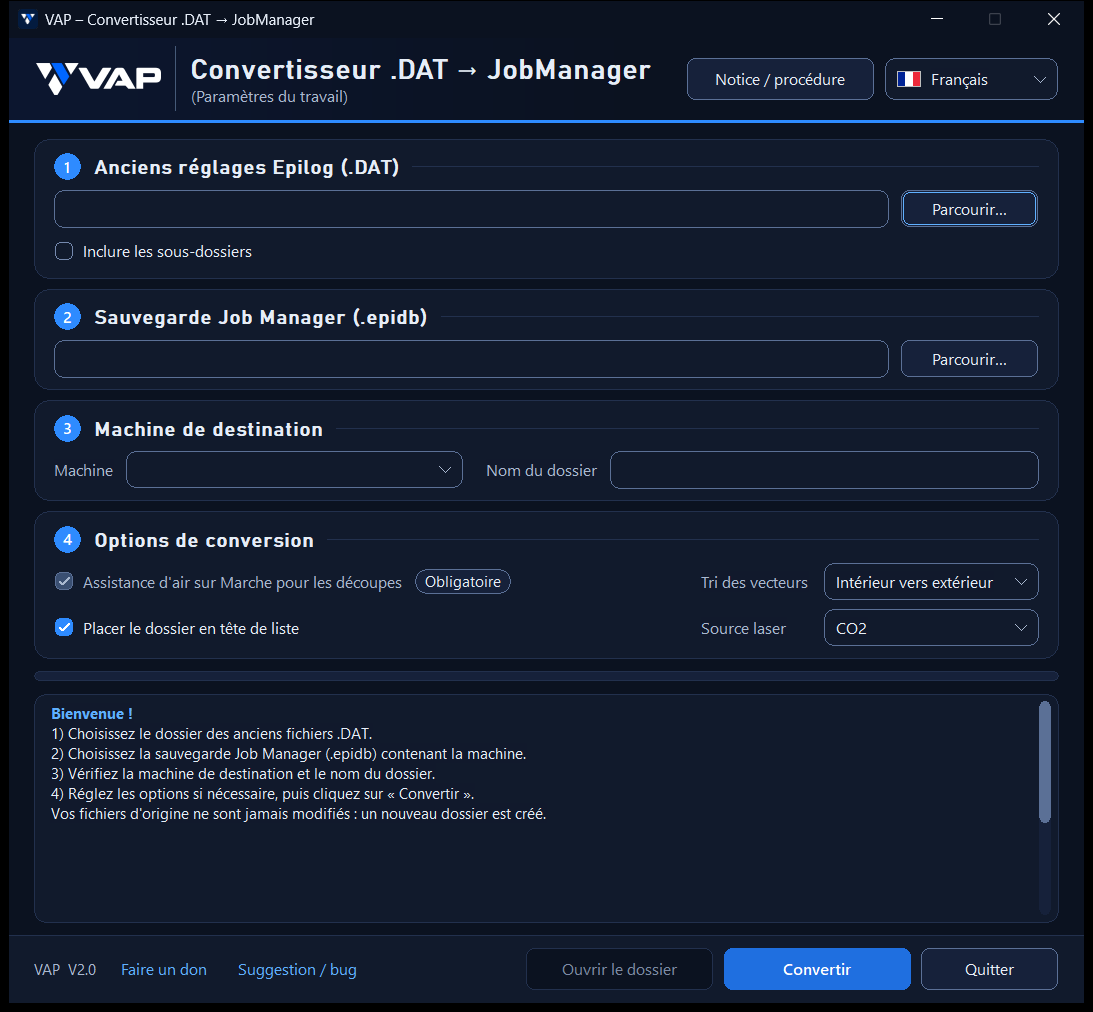The height and width of the screenshot is (1012, 1093).
Task: Close the VAP converter window
Action: [x=1053, y=19]
